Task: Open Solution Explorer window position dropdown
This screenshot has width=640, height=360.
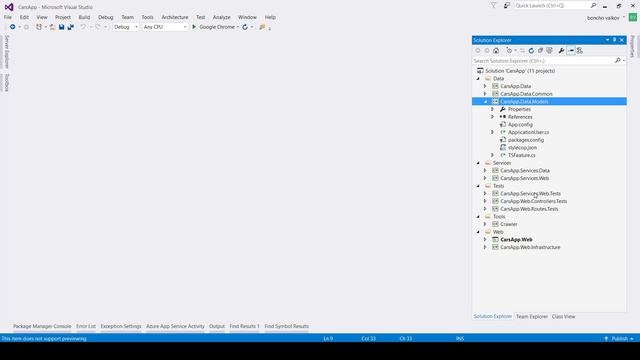Action: pos(607,40)
